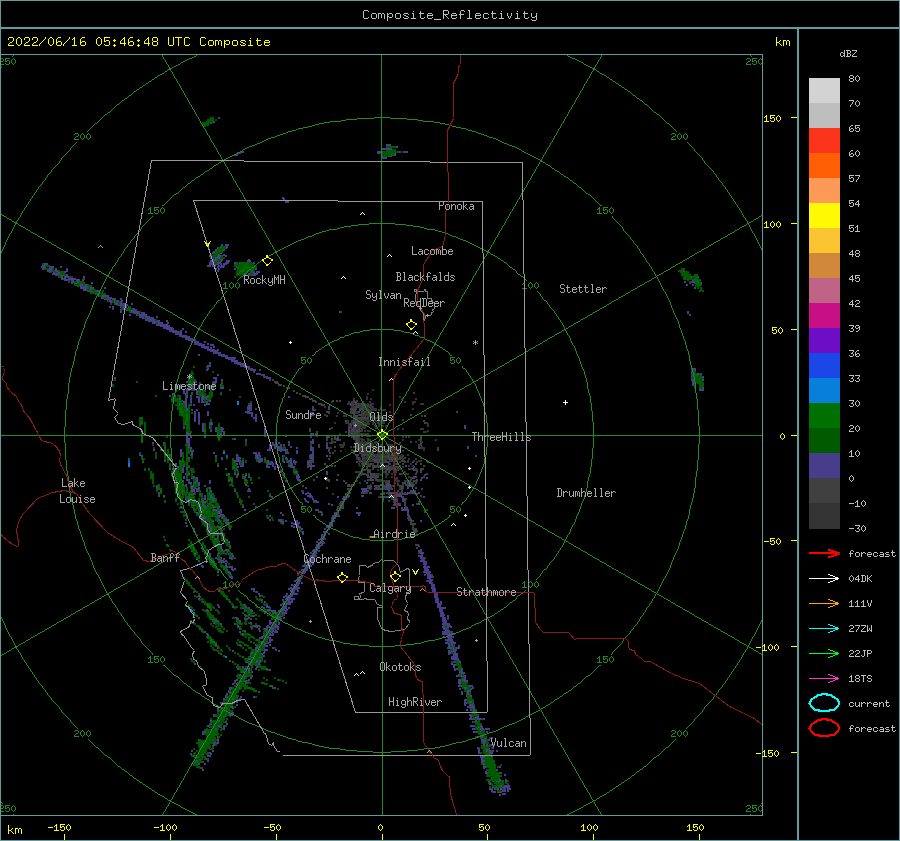This screenshot has width=900, height=841.
Task: Click the cyan current ellipse icon
Action: click(824, 703)
